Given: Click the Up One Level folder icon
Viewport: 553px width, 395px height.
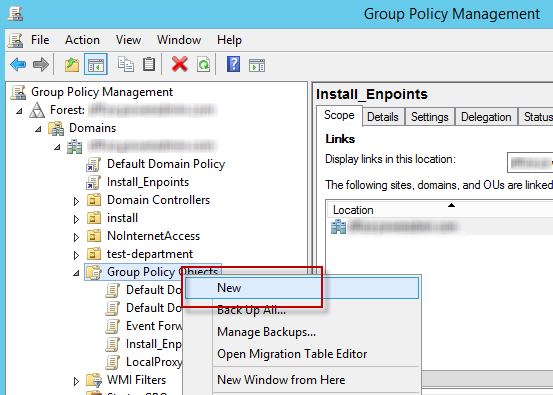Looking at the screenshot, I should pos(72,65).
